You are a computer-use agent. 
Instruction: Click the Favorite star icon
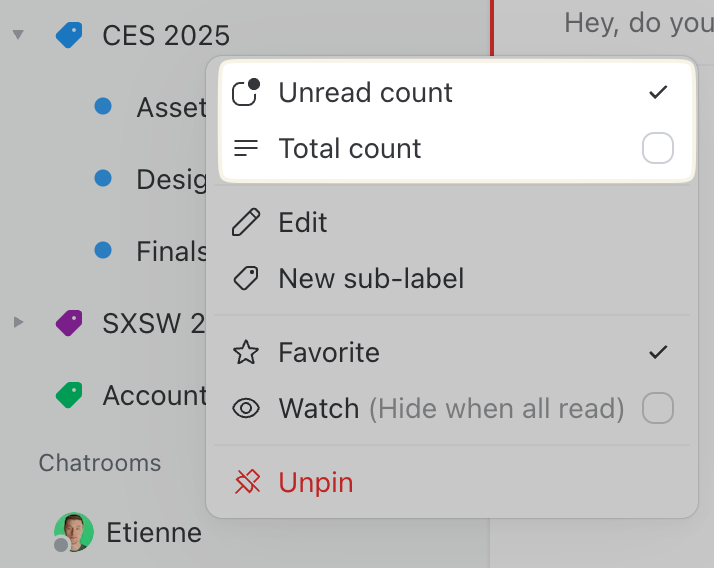coord(246,352)
